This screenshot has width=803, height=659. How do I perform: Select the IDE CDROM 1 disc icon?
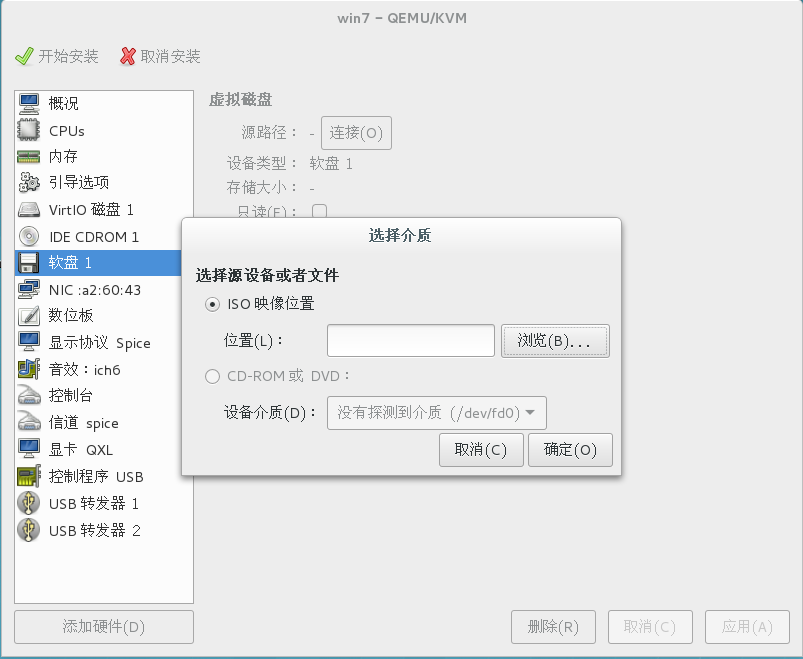pyautogui.click(x=29, y=236)
